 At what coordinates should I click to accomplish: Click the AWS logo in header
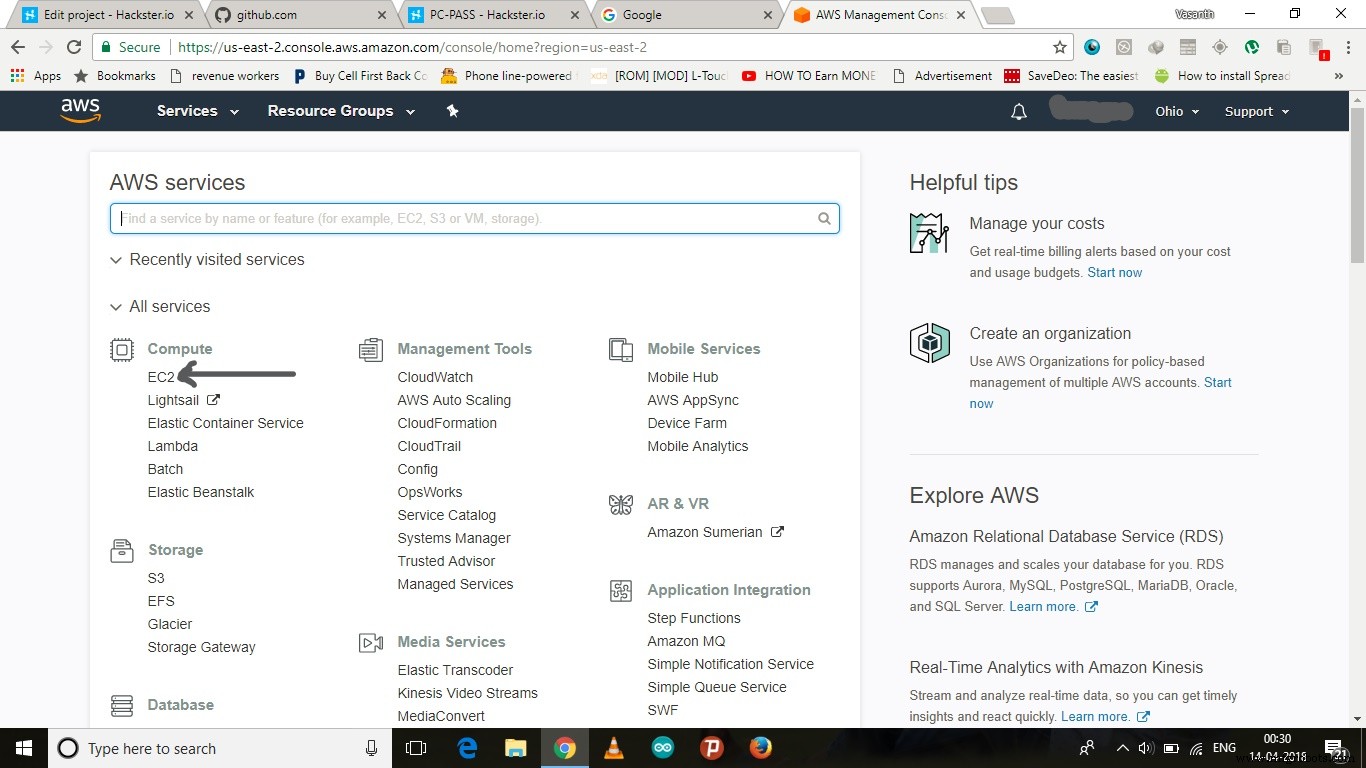80,110
